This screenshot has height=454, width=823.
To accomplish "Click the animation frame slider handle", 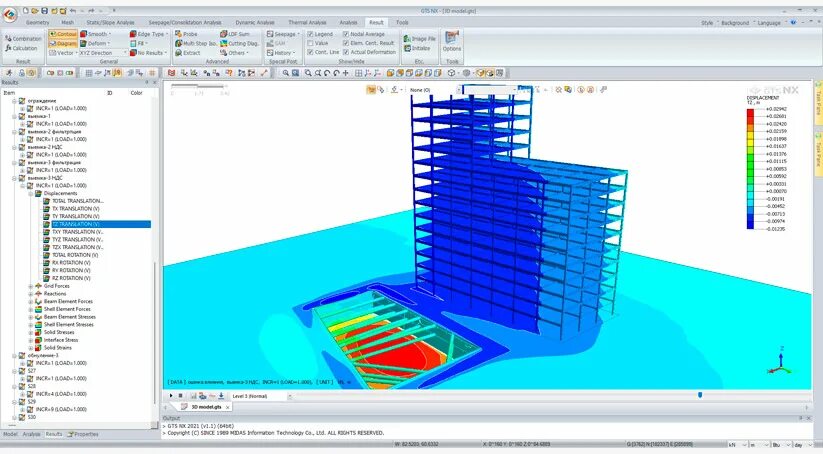I will click(x=700, y=395).
